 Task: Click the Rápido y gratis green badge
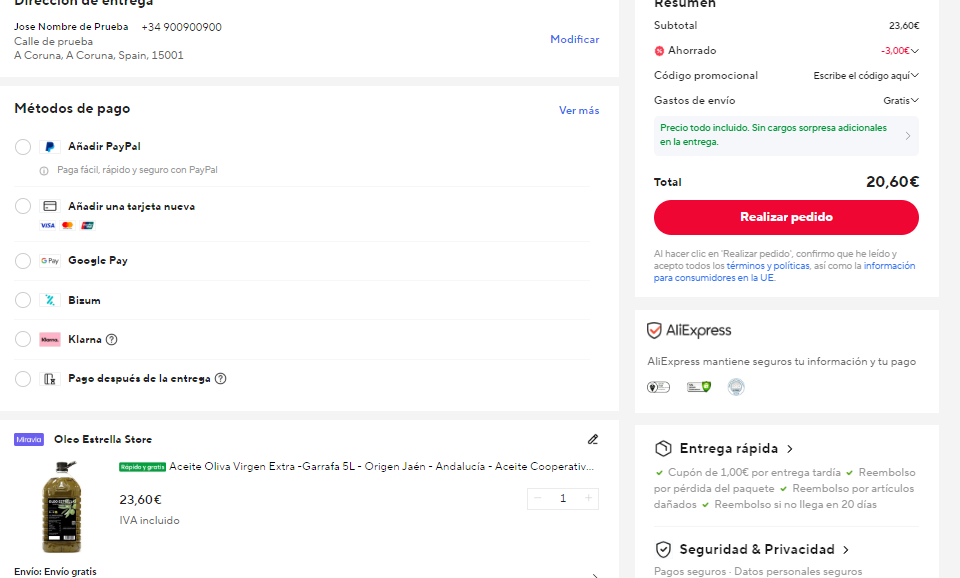click(x=143, y=467)
